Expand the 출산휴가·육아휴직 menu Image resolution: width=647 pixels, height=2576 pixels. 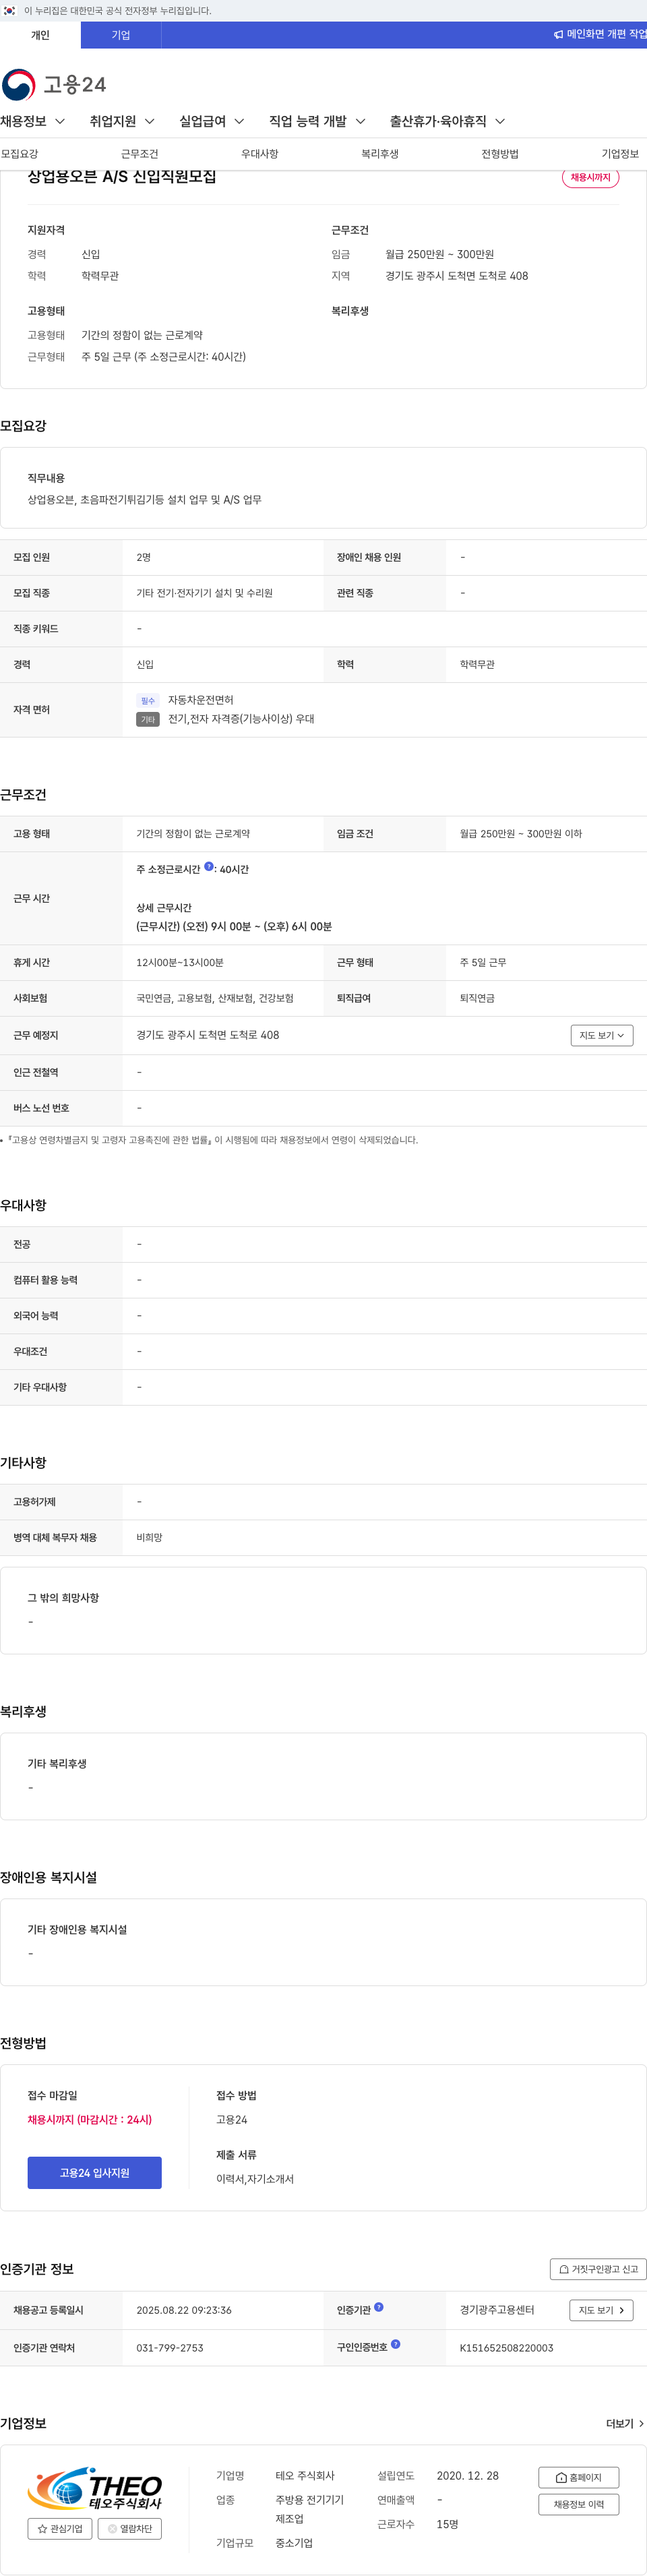tap(447, 121)
